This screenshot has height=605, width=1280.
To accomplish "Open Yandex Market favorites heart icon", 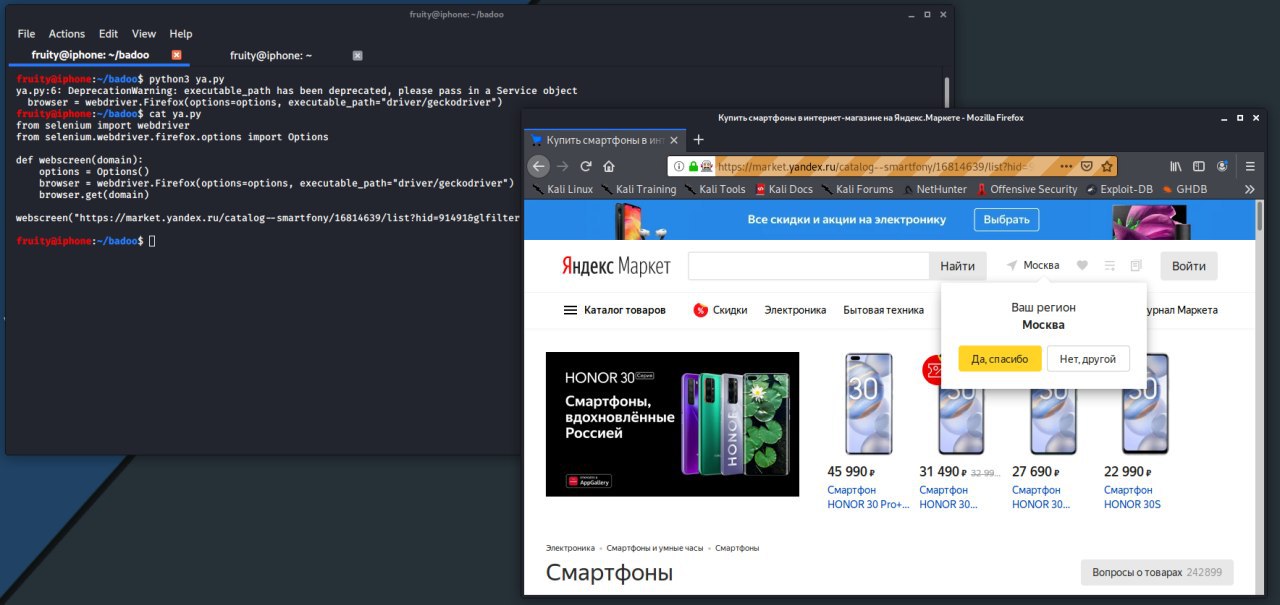I will [1082, 266].
